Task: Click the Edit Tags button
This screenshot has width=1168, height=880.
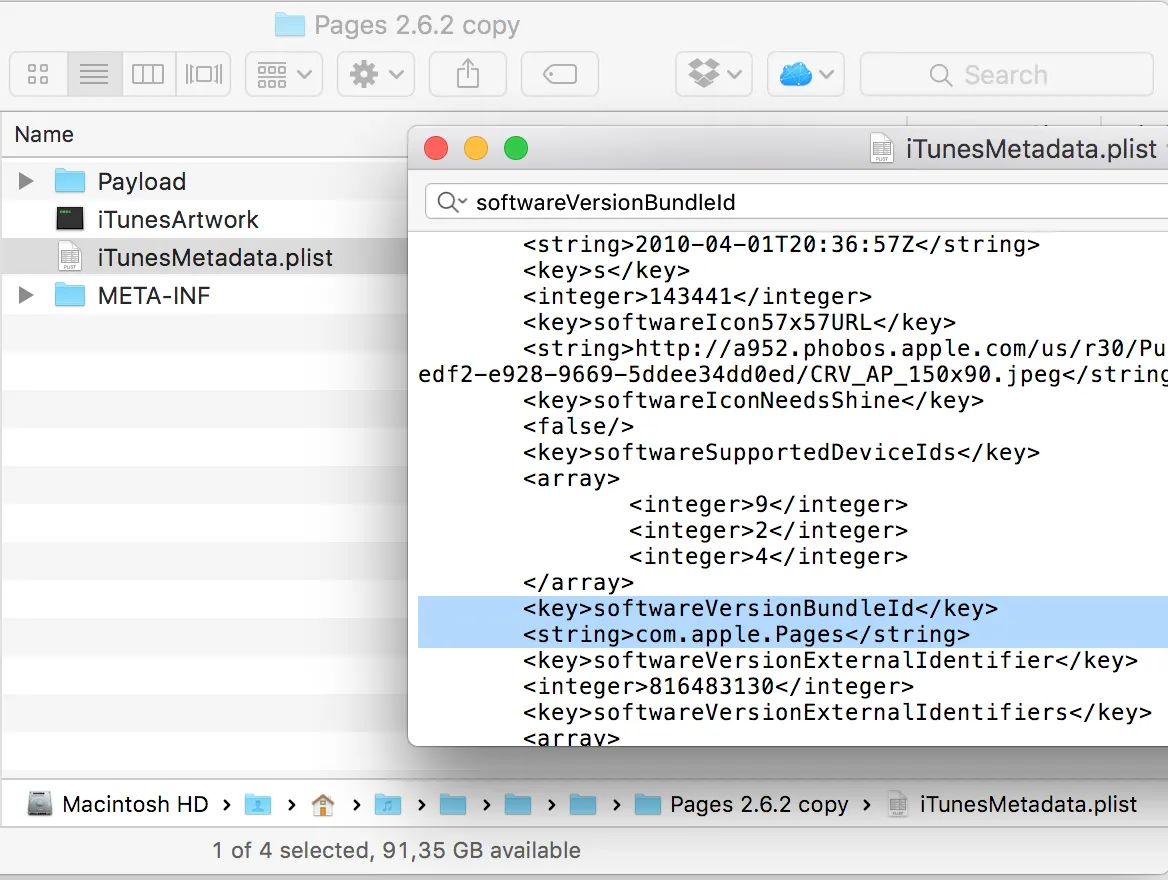Action: [559, 74]
